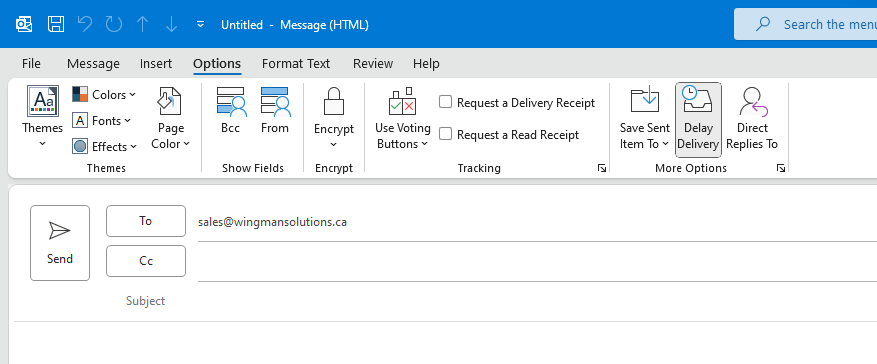The height and width of the screenshot is (364, 877).
Task: Expand the Fonts theme dropdown
Action: [x=102, y=120]
